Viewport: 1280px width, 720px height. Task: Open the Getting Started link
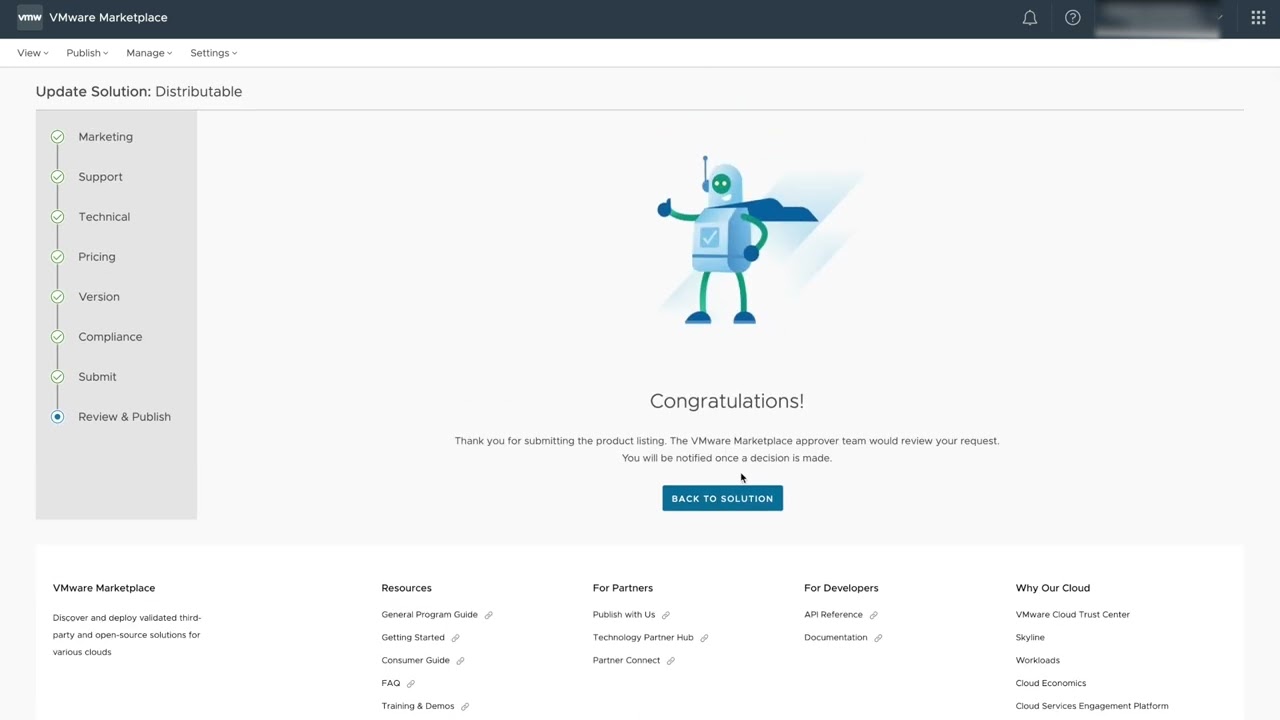(x=413, y=638)
